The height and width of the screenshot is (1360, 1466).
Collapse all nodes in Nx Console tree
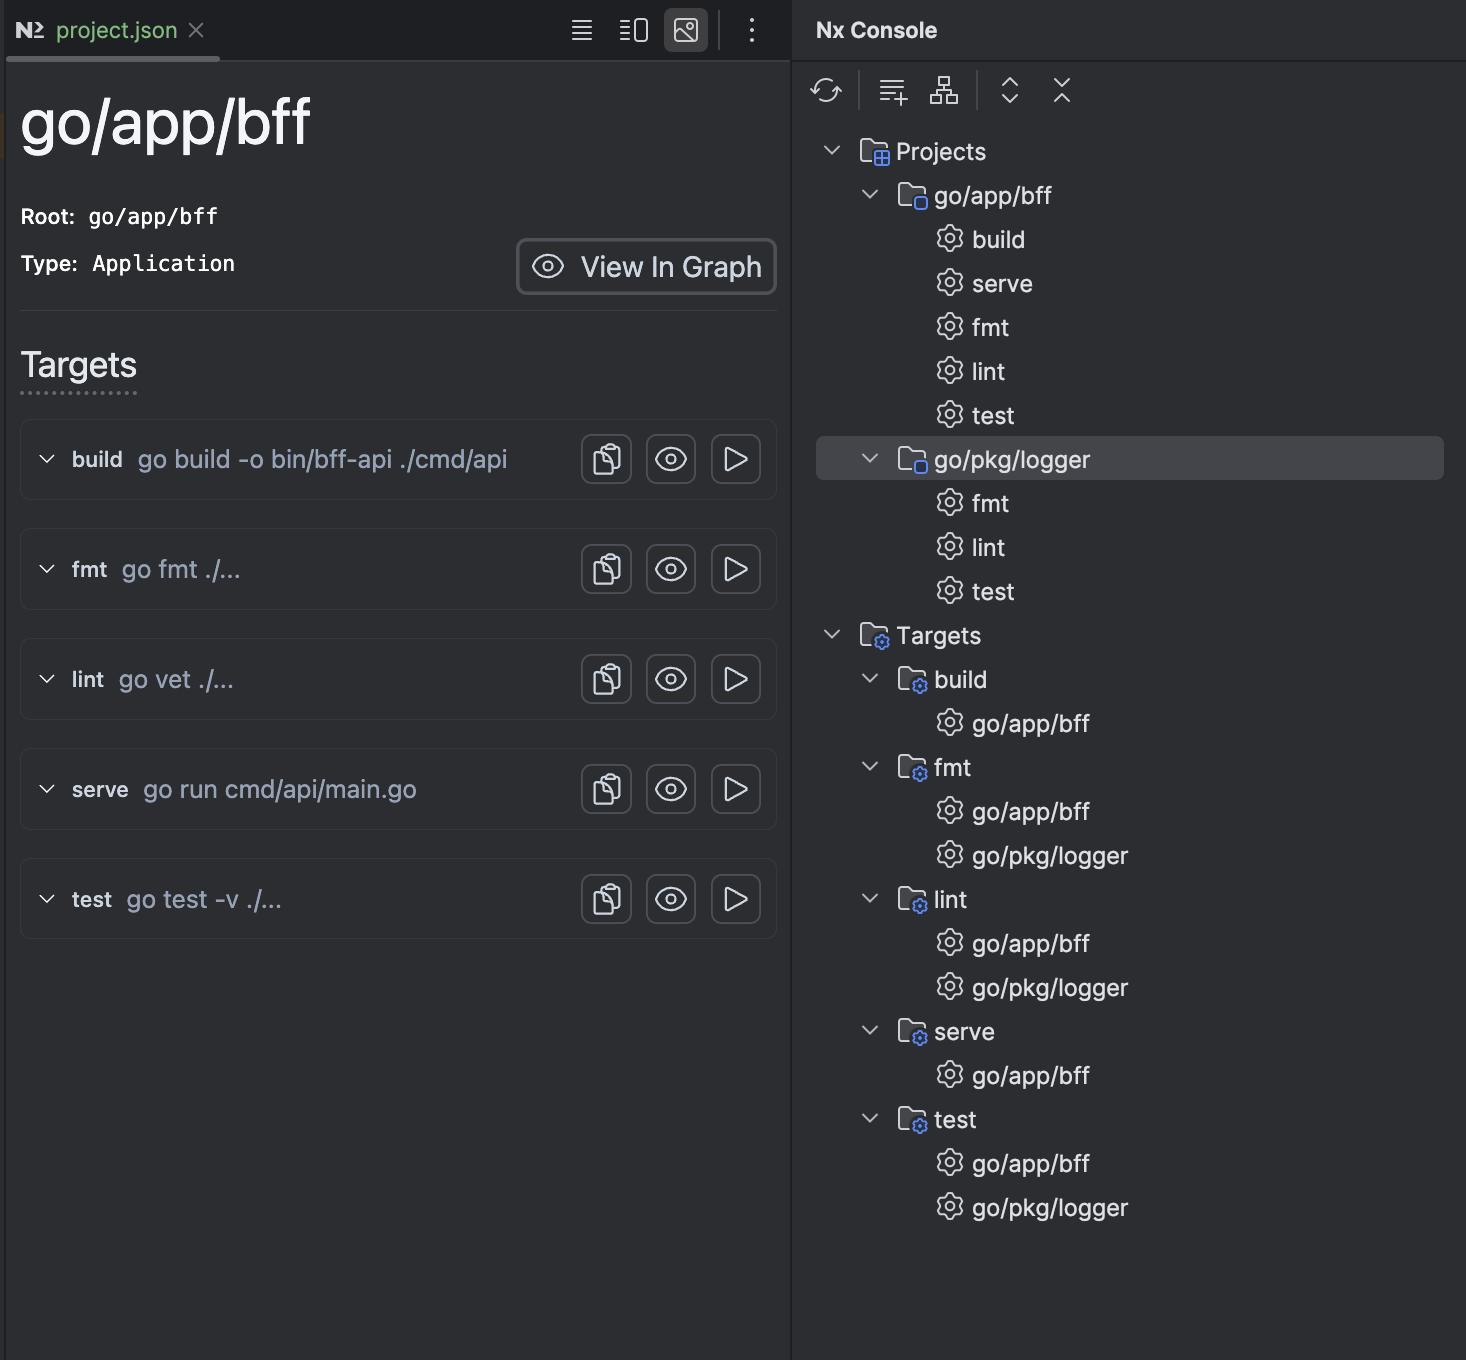point(1062,91)
